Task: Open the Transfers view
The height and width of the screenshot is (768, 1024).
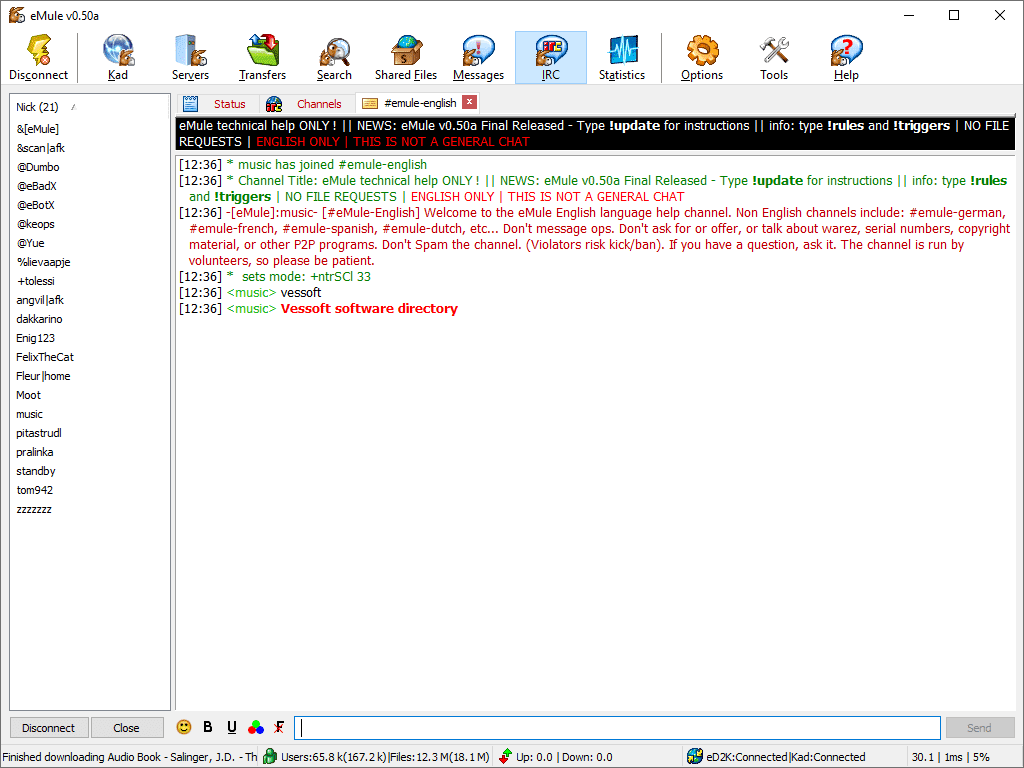Action: [262, 57]
